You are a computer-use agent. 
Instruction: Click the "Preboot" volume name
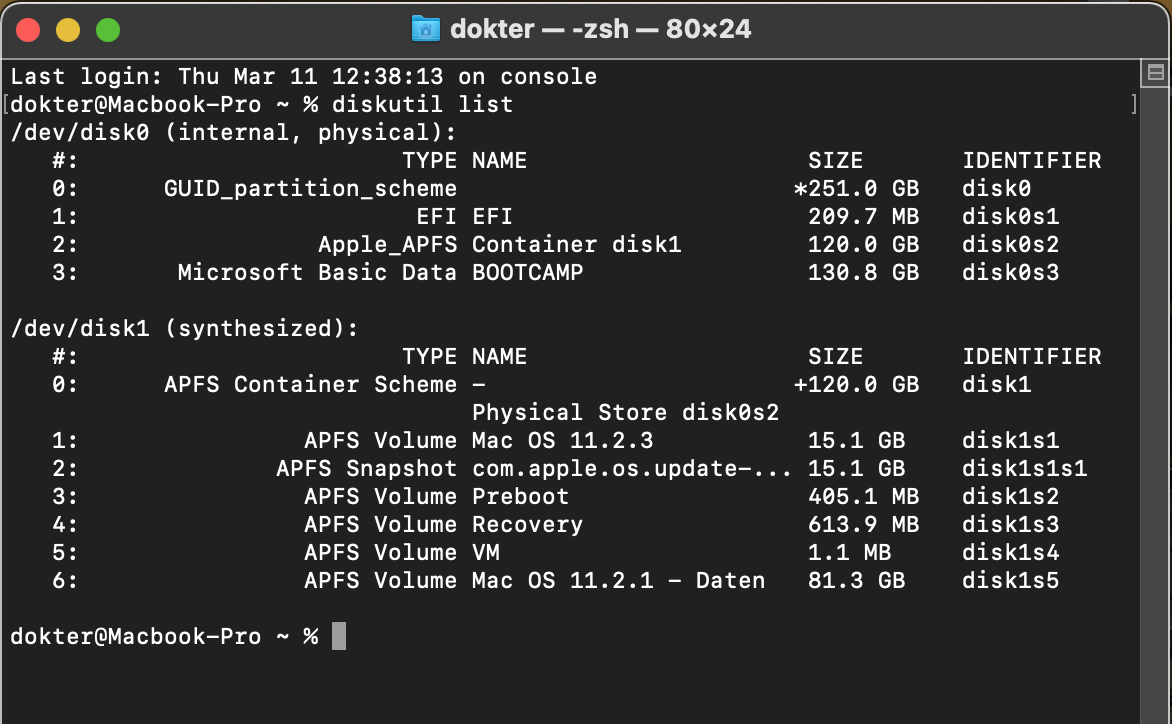pyautogui.click(x=520, y=497)
